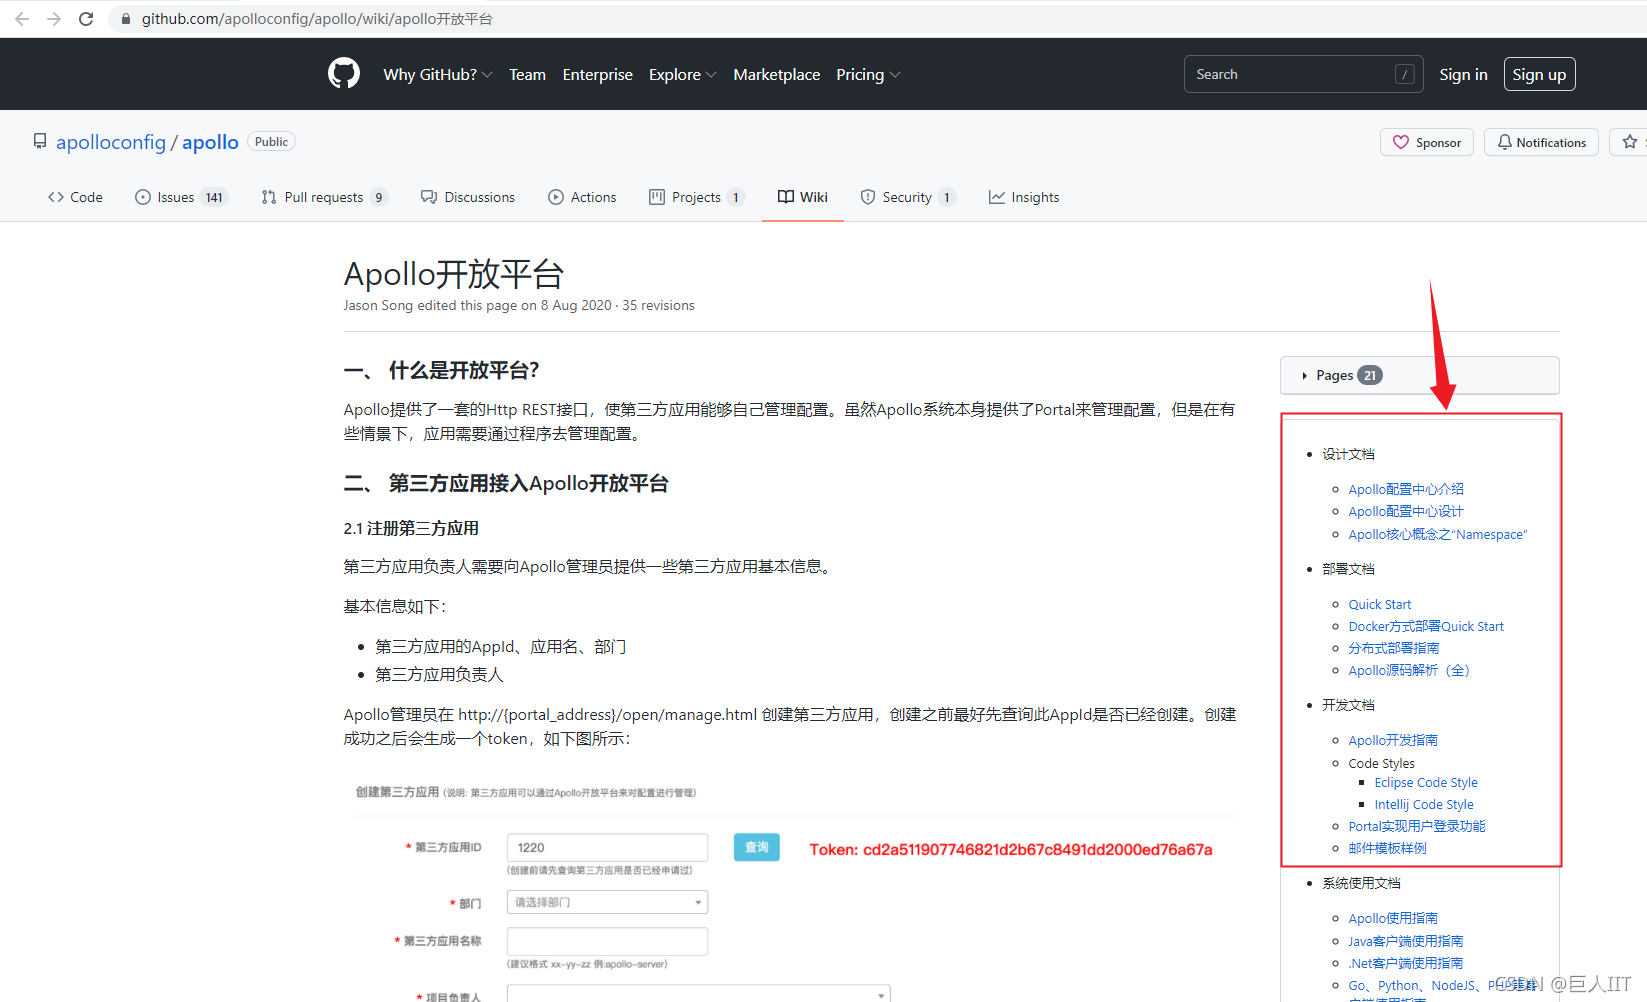Click the padlock icon in the address bar
The width and height of the screenshot is (1647, 1002).
(124, 18)
